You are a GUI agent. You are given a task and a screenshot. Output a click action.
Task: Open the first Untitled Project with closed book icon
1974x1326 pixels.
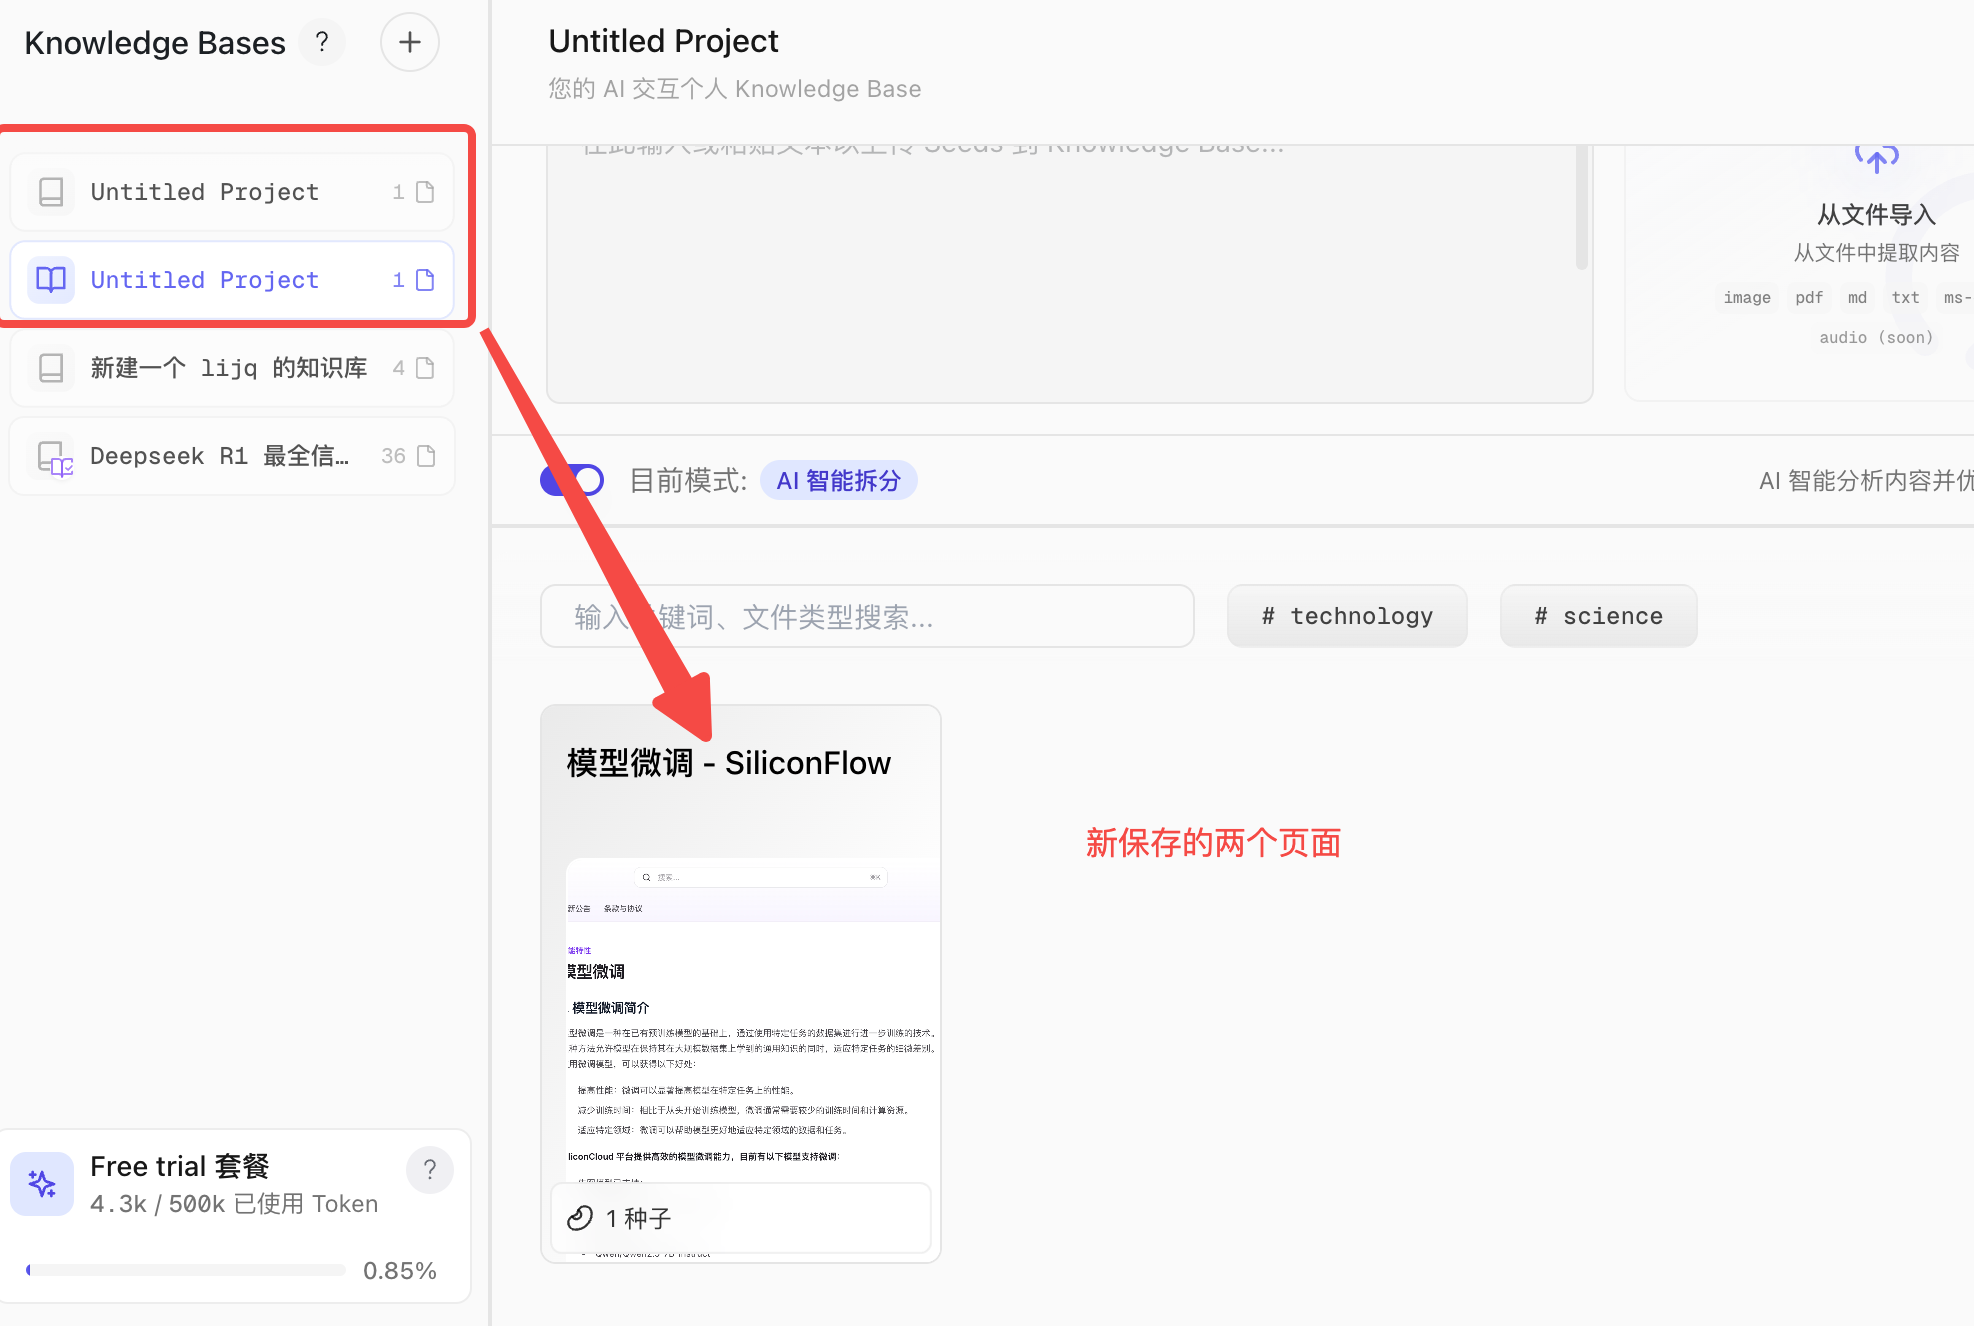[x=232, y=192]
